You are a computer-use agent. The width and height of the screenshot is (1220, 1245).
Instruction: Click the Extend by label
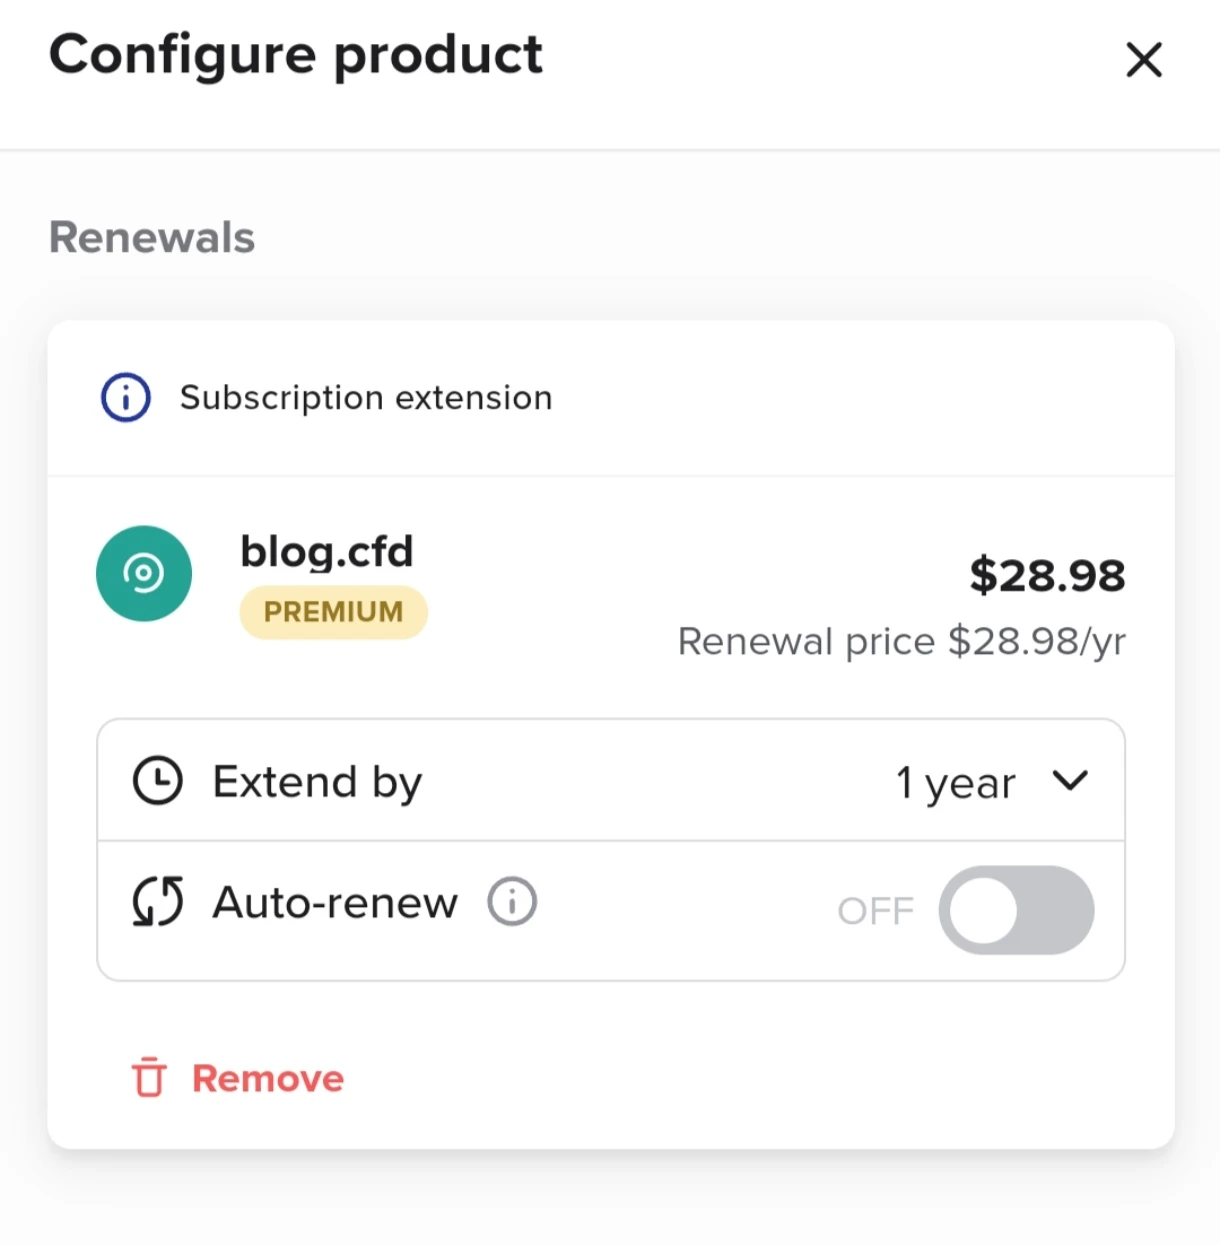tap(317, 782)
